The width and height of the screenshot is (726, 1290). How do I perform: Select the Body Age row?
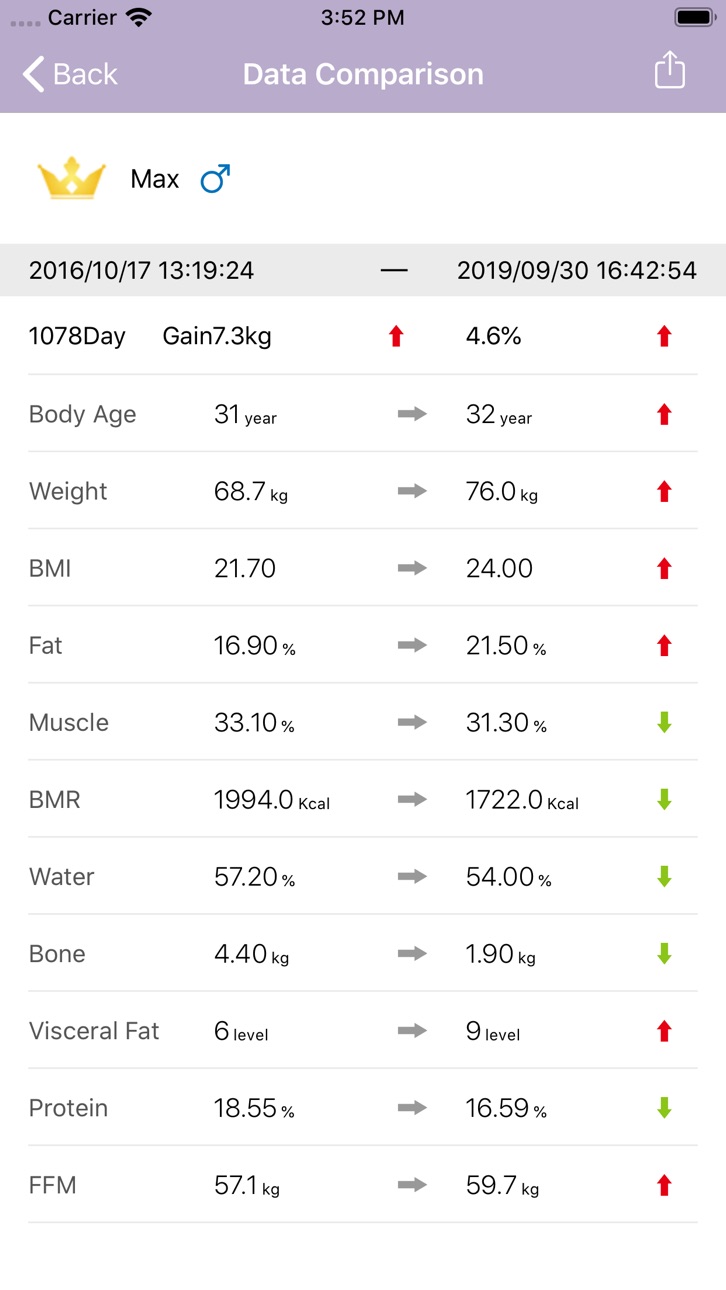(363, 414)
